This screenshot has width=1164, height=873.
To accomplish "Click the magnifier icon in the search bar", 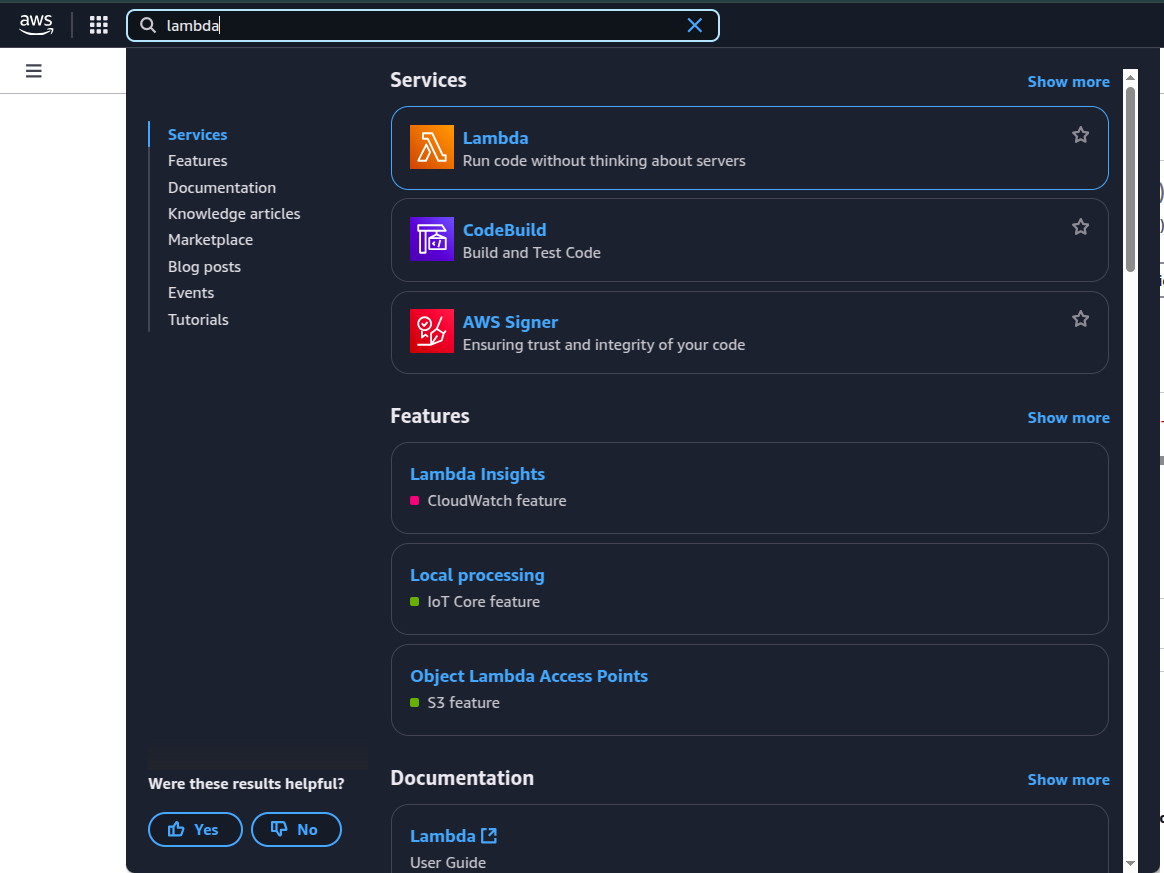I will pos(148,25).
